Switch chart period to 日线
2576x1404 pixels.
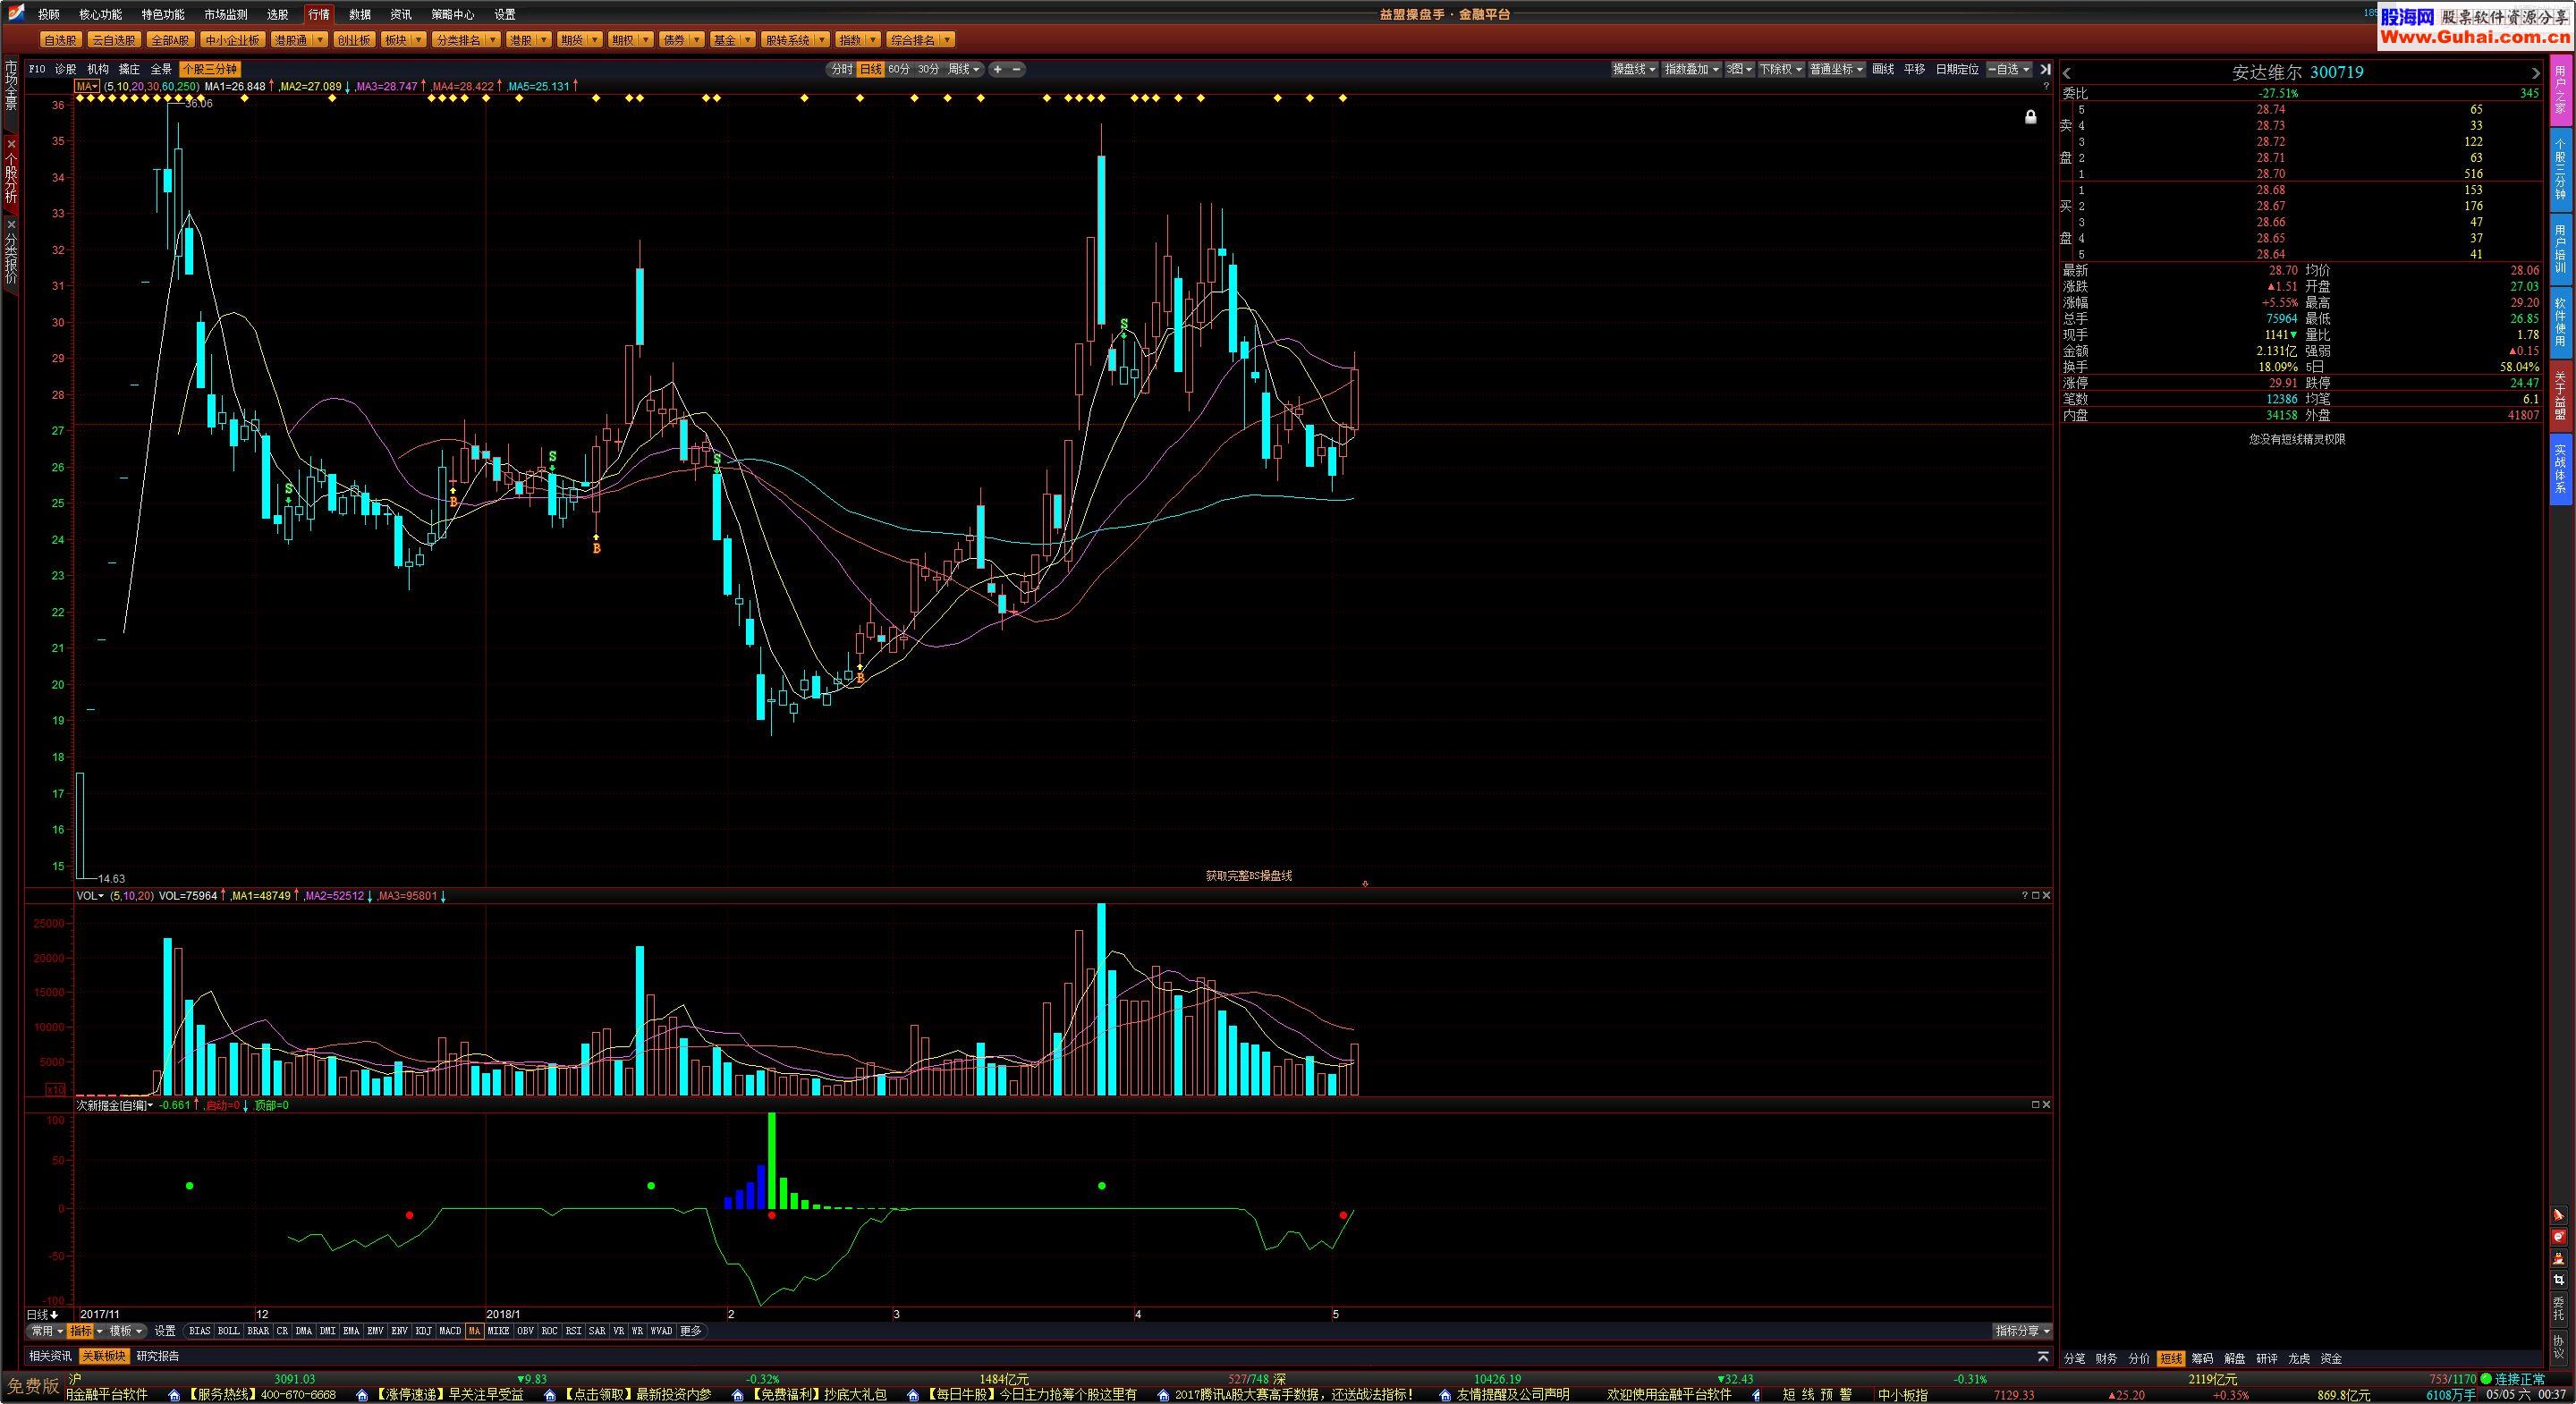(871, 69)
